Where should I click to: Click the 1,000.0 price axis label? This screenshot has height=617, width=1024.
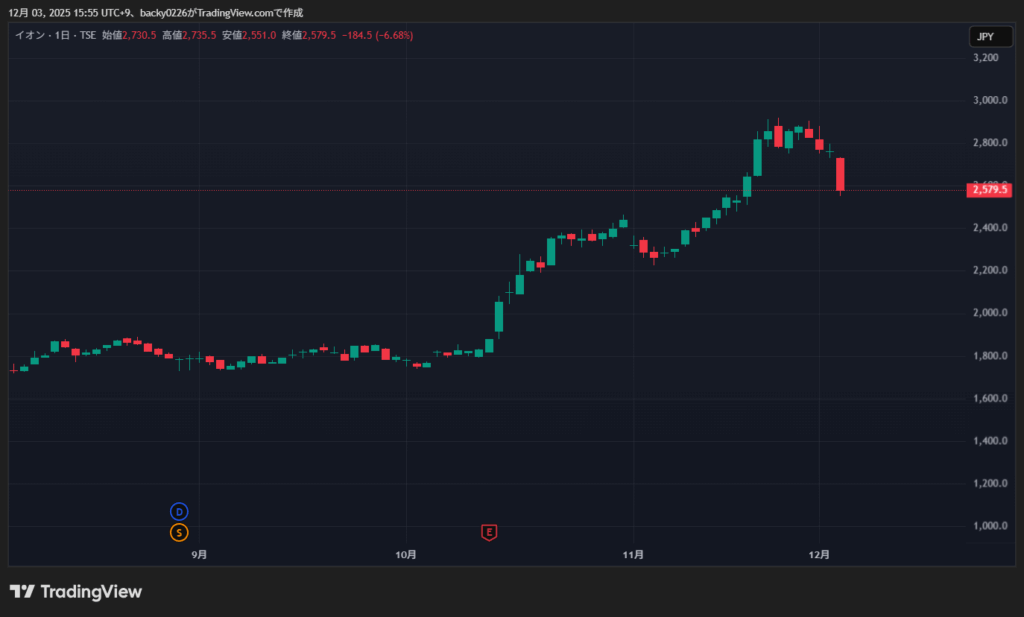(986, 526)
